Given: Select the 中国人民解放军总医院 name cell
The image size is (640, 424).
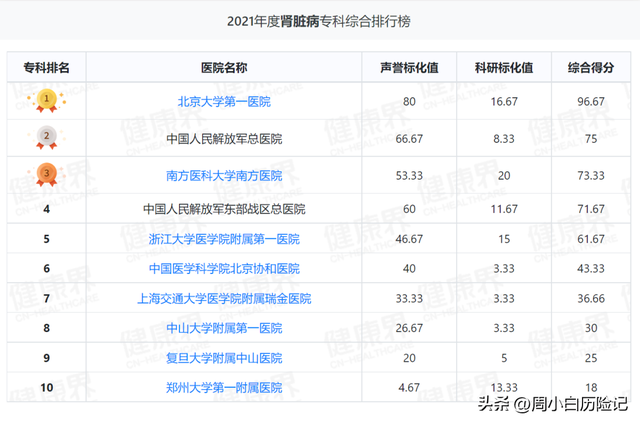Looking at the screenshot, I should click(x=224, y=139).
